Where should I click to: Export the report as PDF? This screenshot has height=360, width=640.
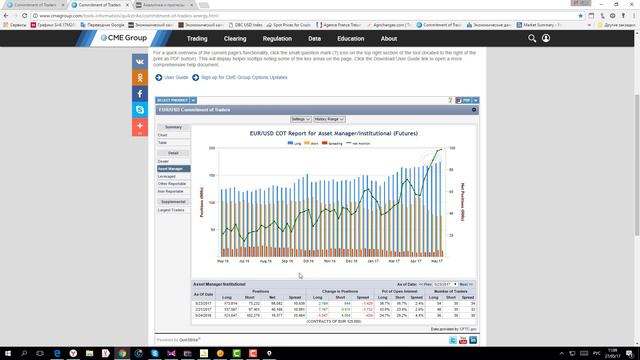click(x=463, y=100)
